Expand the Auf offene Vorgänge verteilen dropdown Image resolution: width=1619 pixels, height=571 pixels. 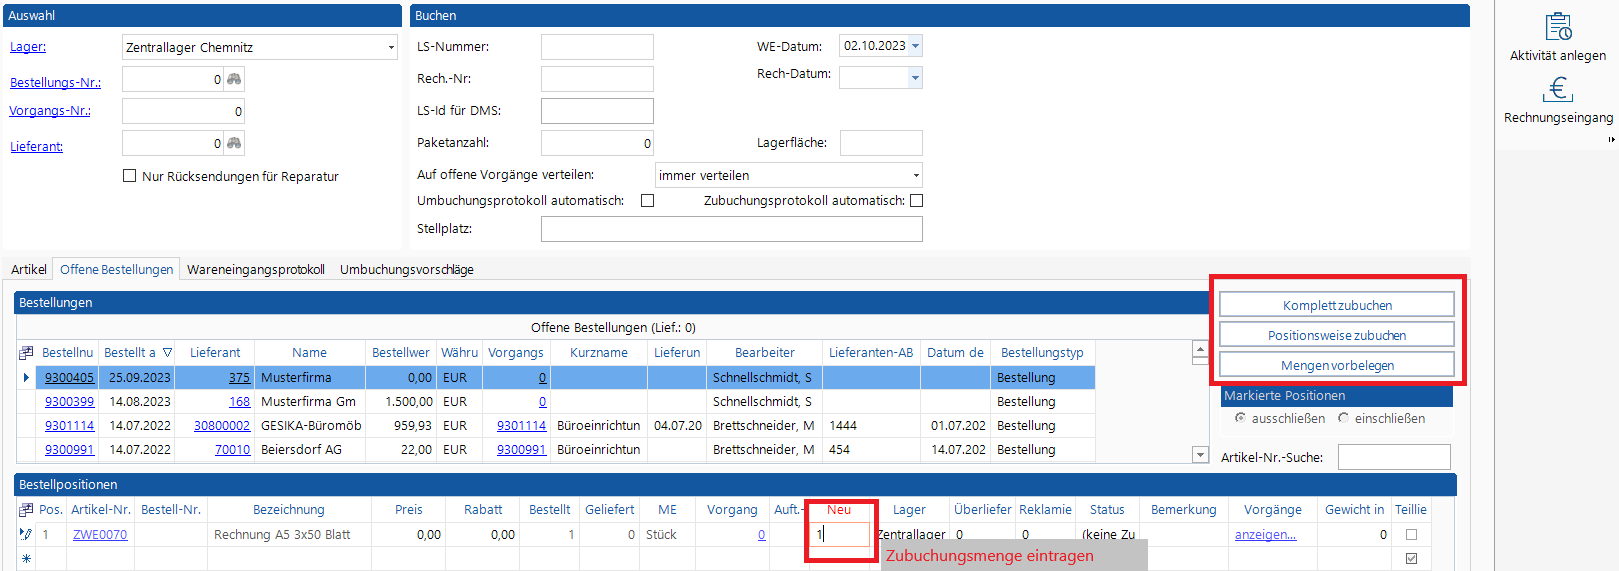[x=915, y=176]
